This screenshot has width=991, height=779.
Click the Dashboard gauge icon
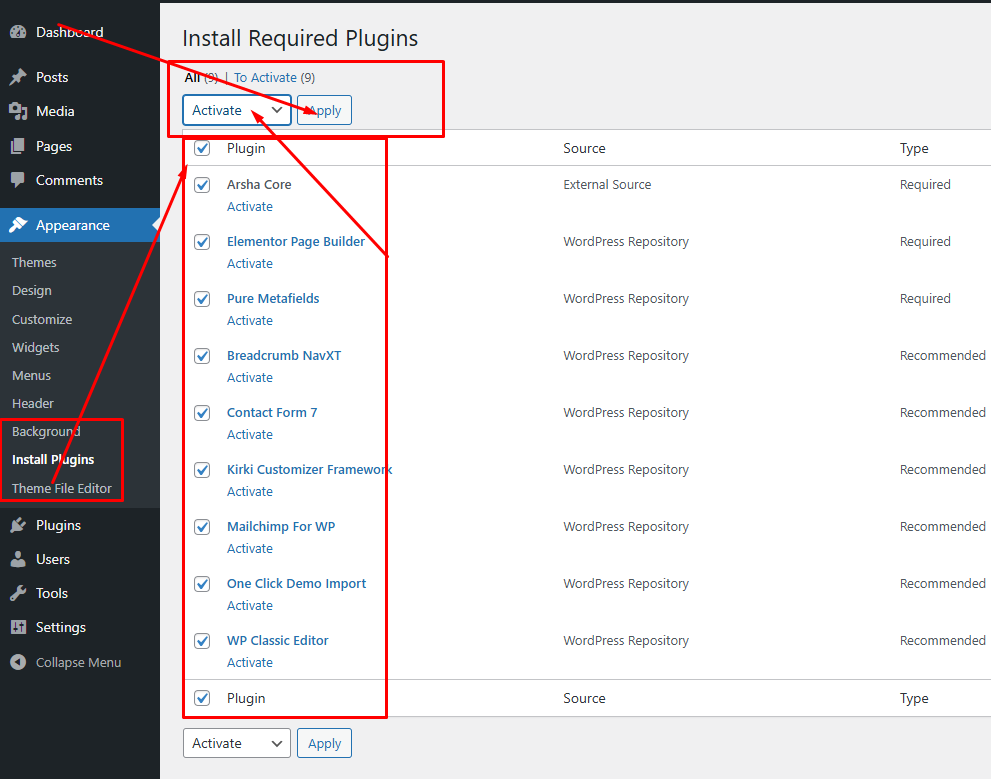(18, 32)
